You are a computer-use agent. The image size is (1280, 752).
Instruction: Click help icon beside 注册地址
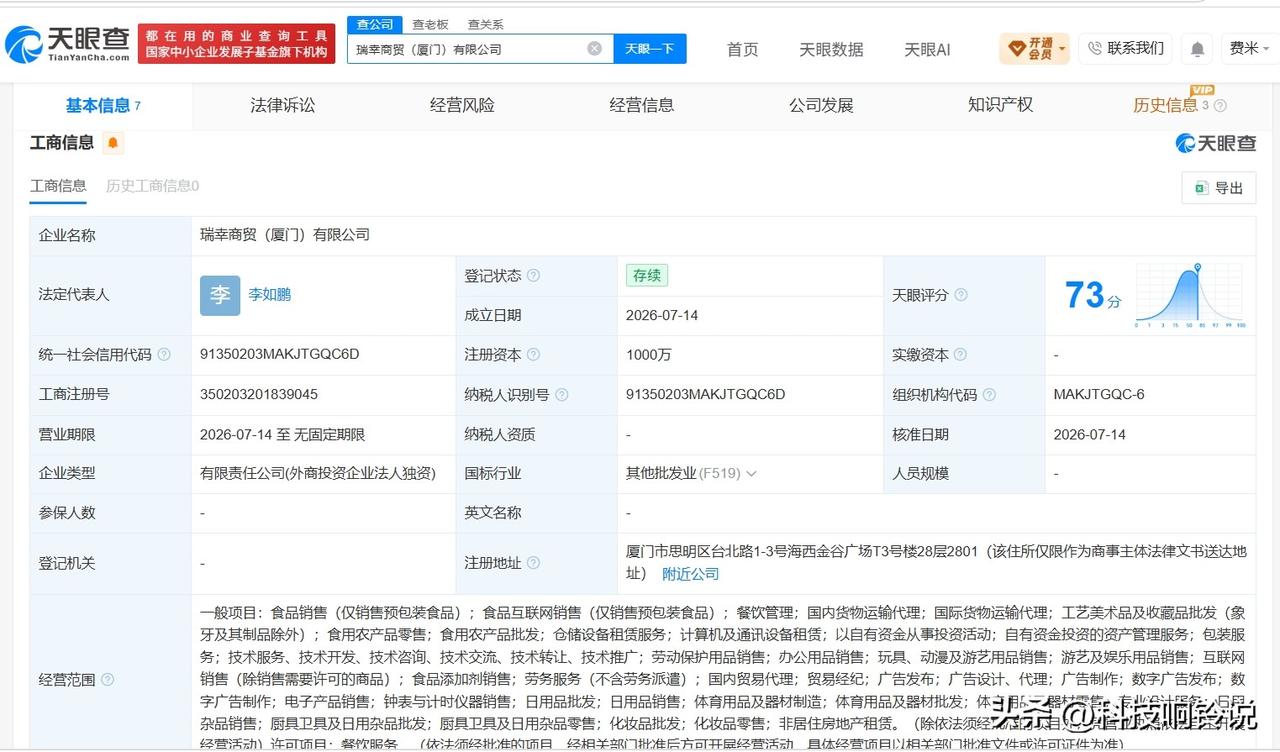533,563
